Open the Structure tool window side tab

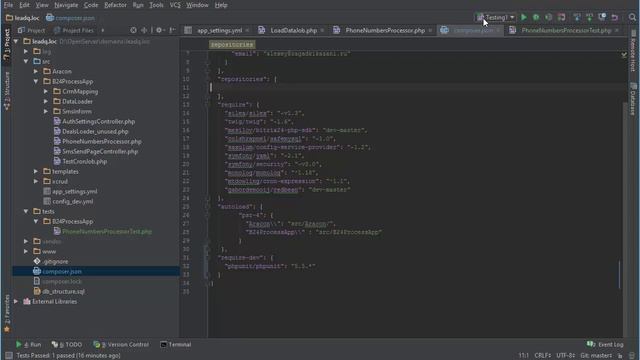click(x=7, y=91)
